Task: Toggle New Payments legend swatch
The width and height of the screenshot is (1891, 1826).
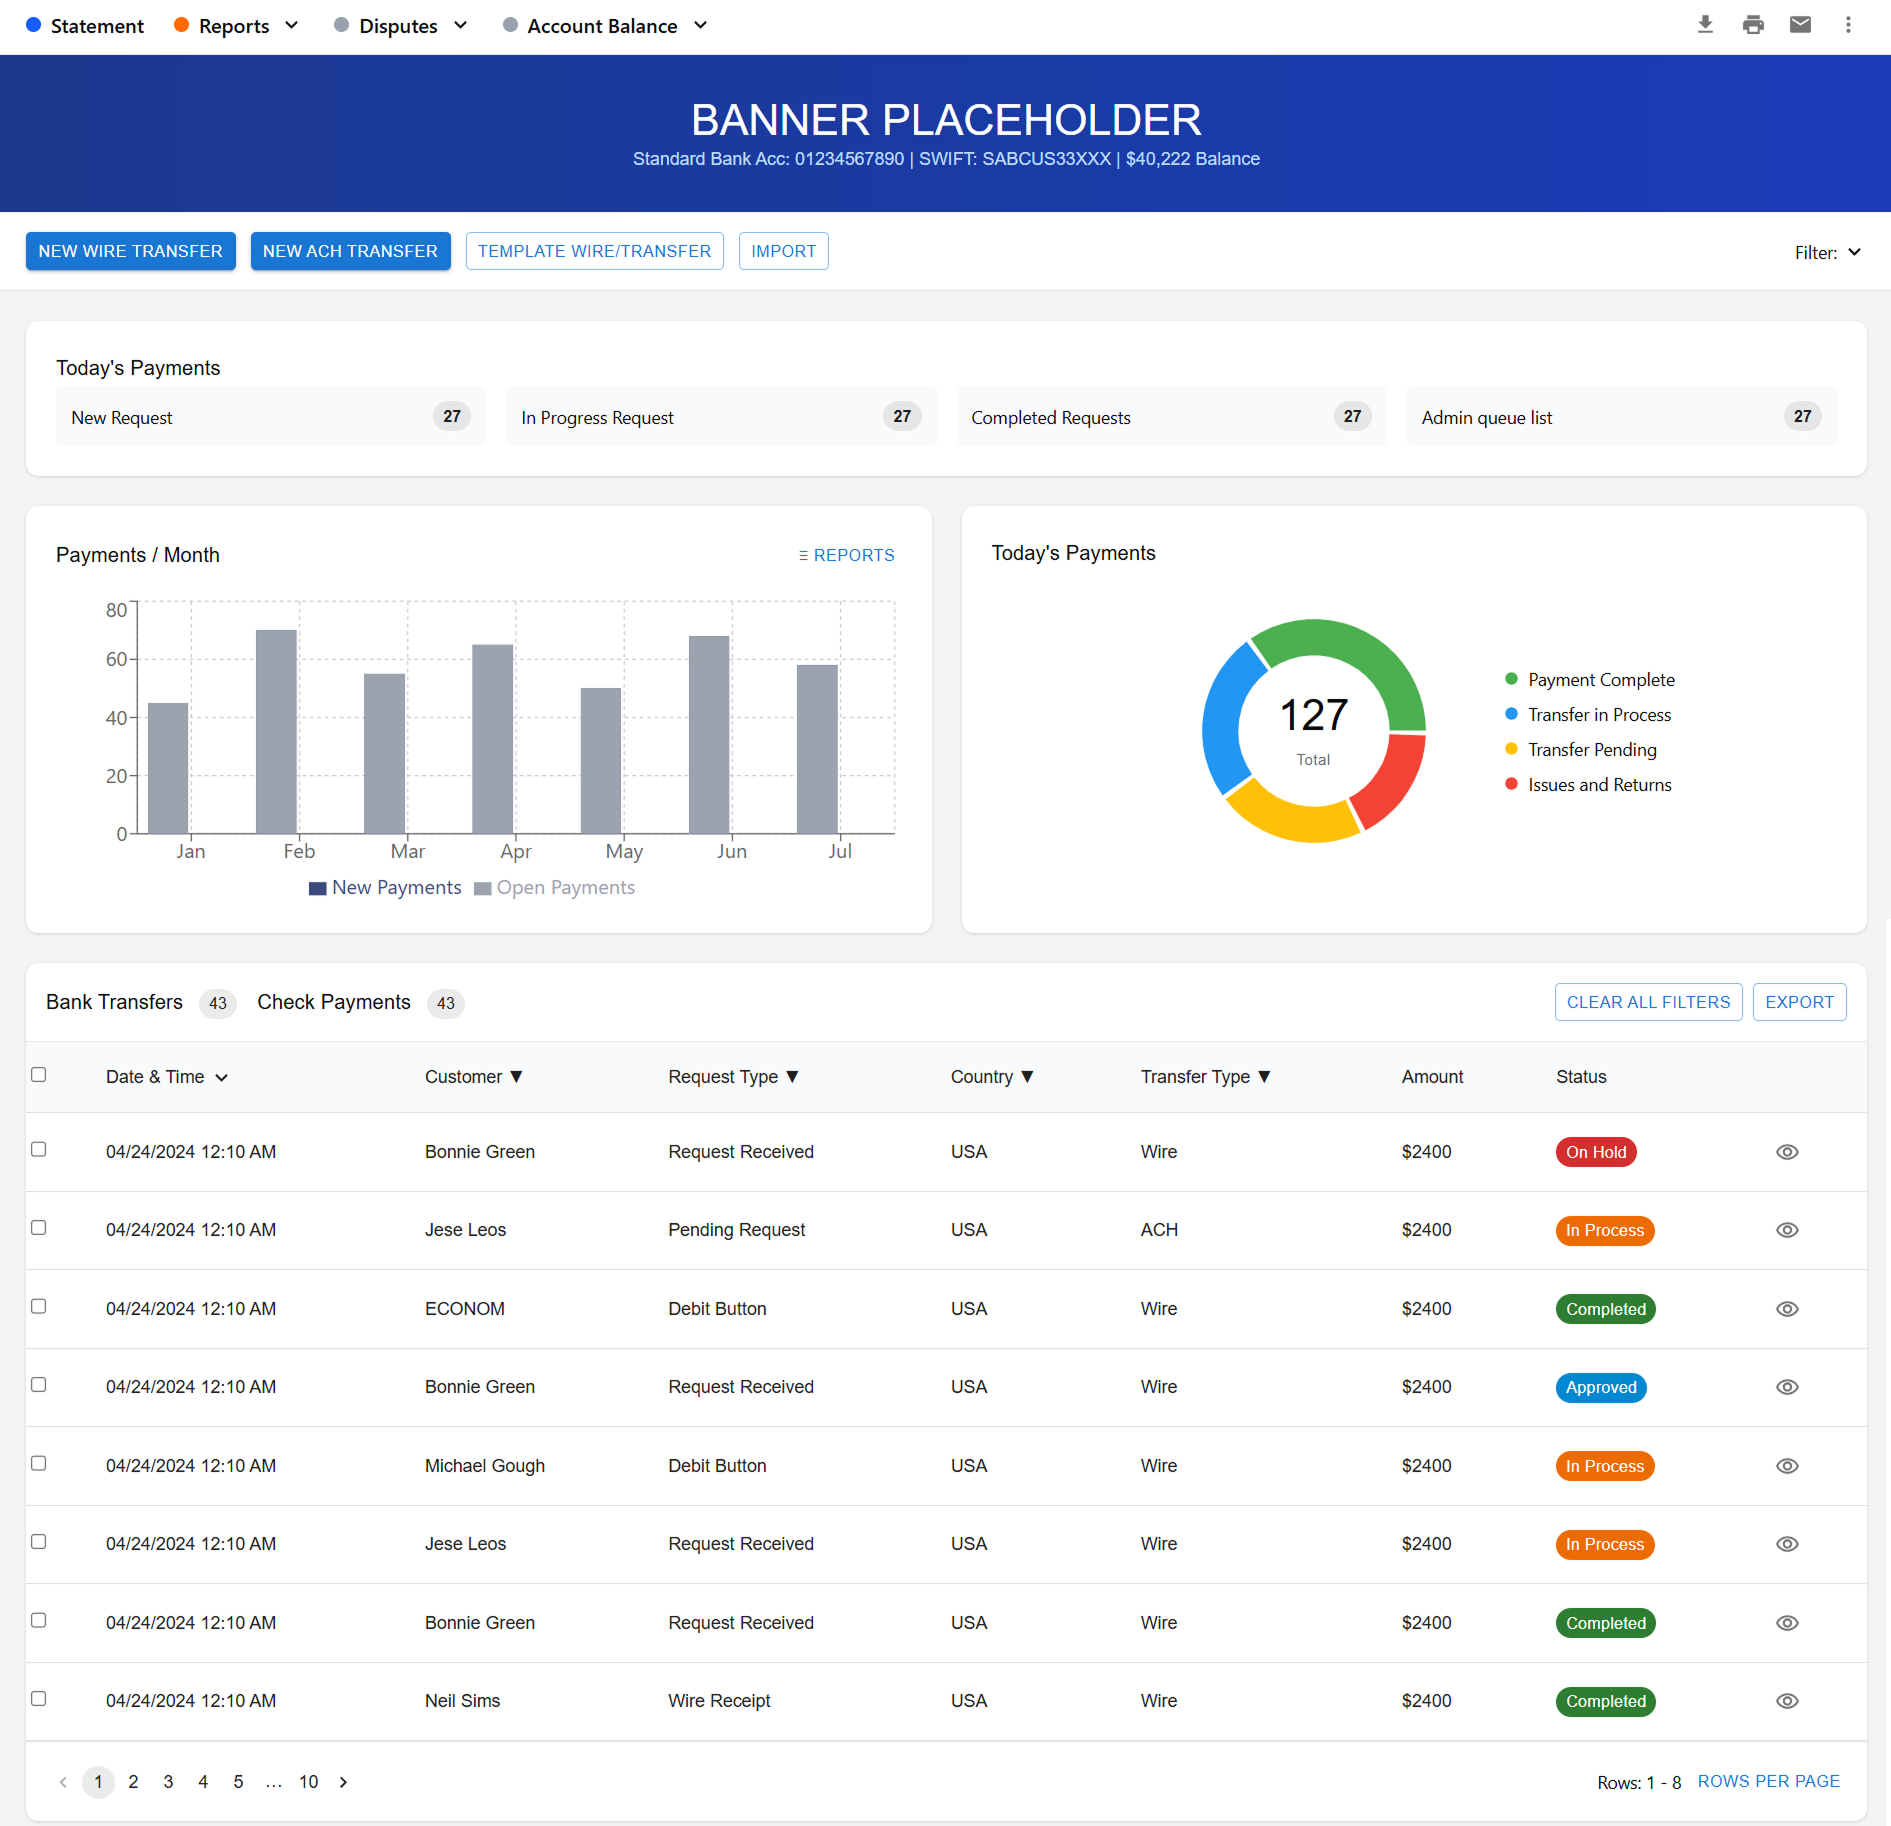Action: coord(318,888)
